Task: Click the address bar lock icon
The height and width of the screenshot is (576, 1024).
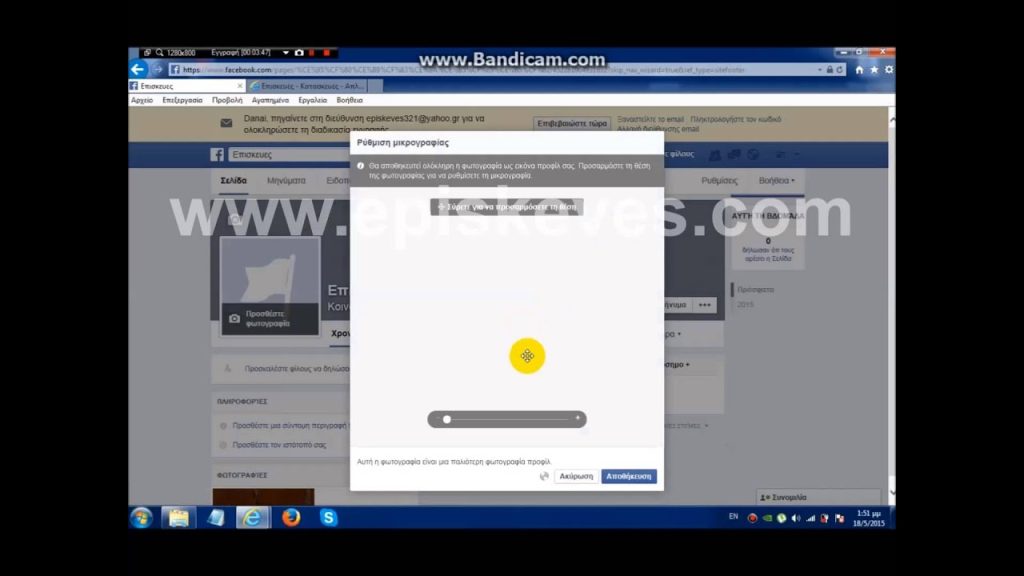Action: pyautogui.click(x=829, y=70)
